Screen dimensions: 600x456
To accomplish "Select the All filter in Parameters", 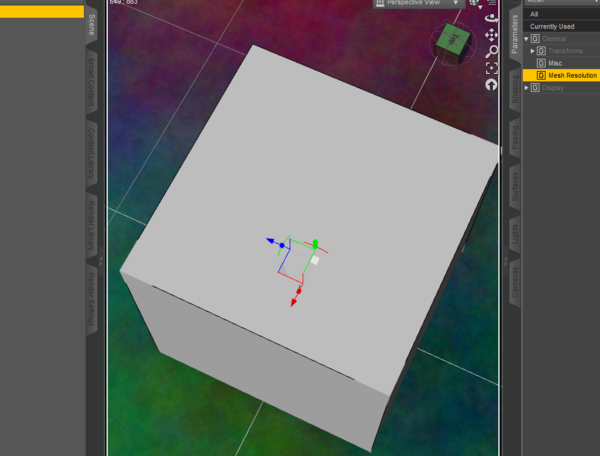I will 561,14.
